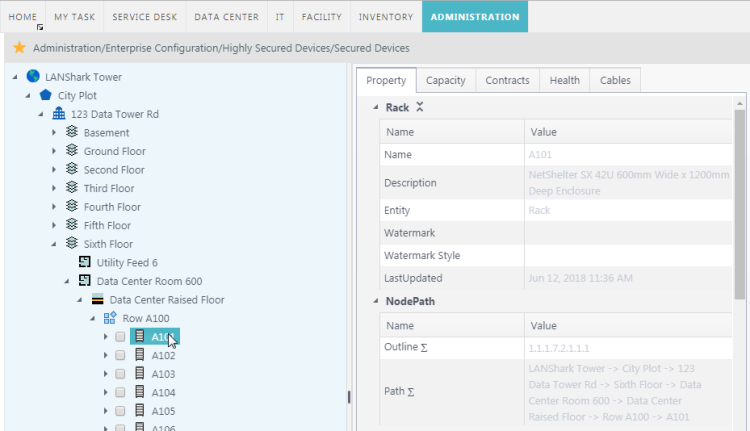
Task: Click the Utility Feed 6 room icon
Action: pyautogui.click(x=85, y=262)
